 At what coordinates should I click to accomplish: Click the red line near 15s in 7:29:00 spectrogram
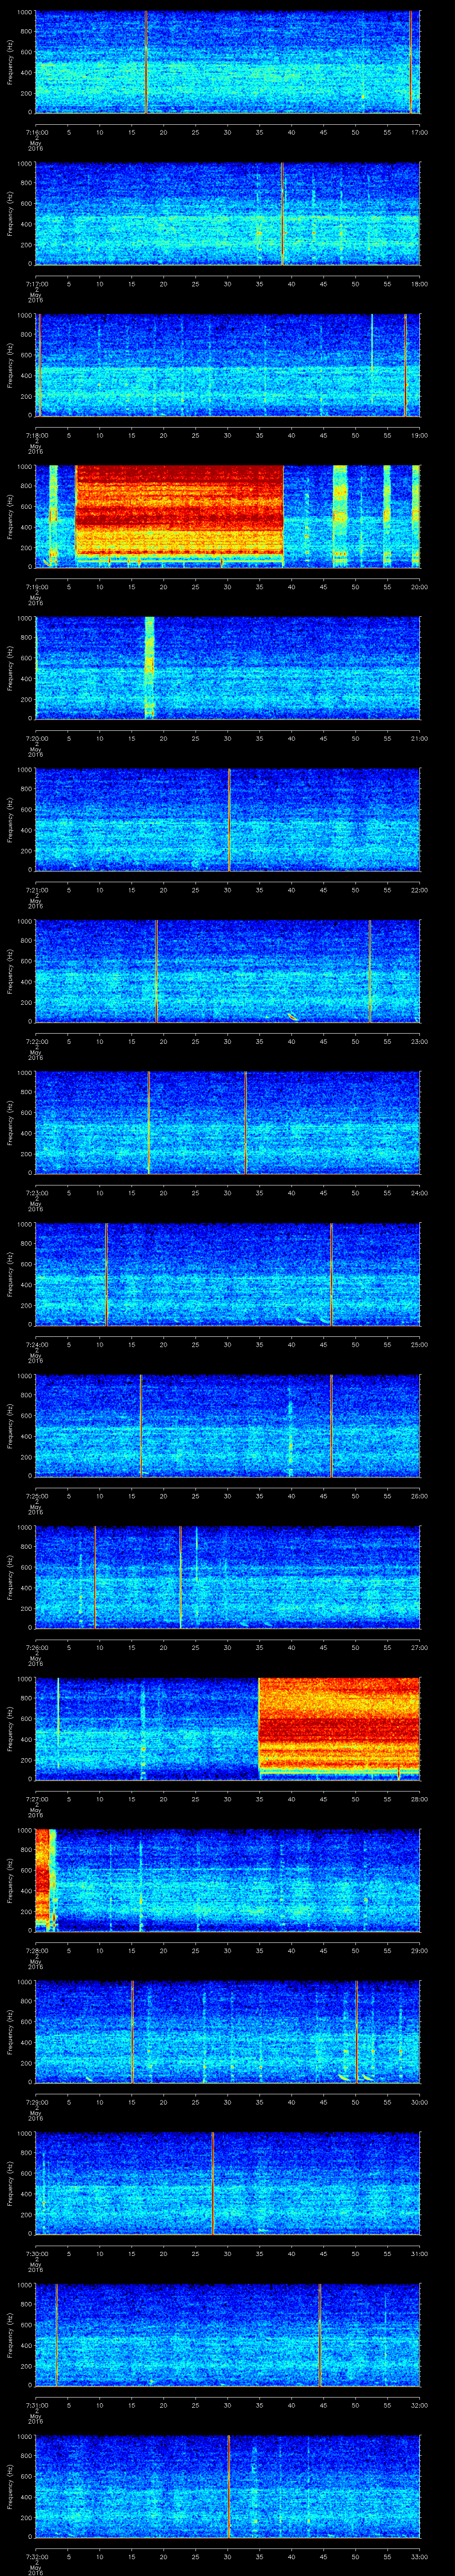pos(133,2032)
